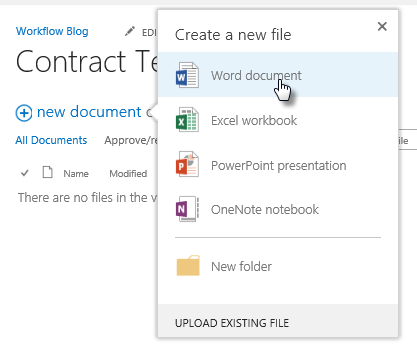Close the Create a new file popup

coord(382,26)
